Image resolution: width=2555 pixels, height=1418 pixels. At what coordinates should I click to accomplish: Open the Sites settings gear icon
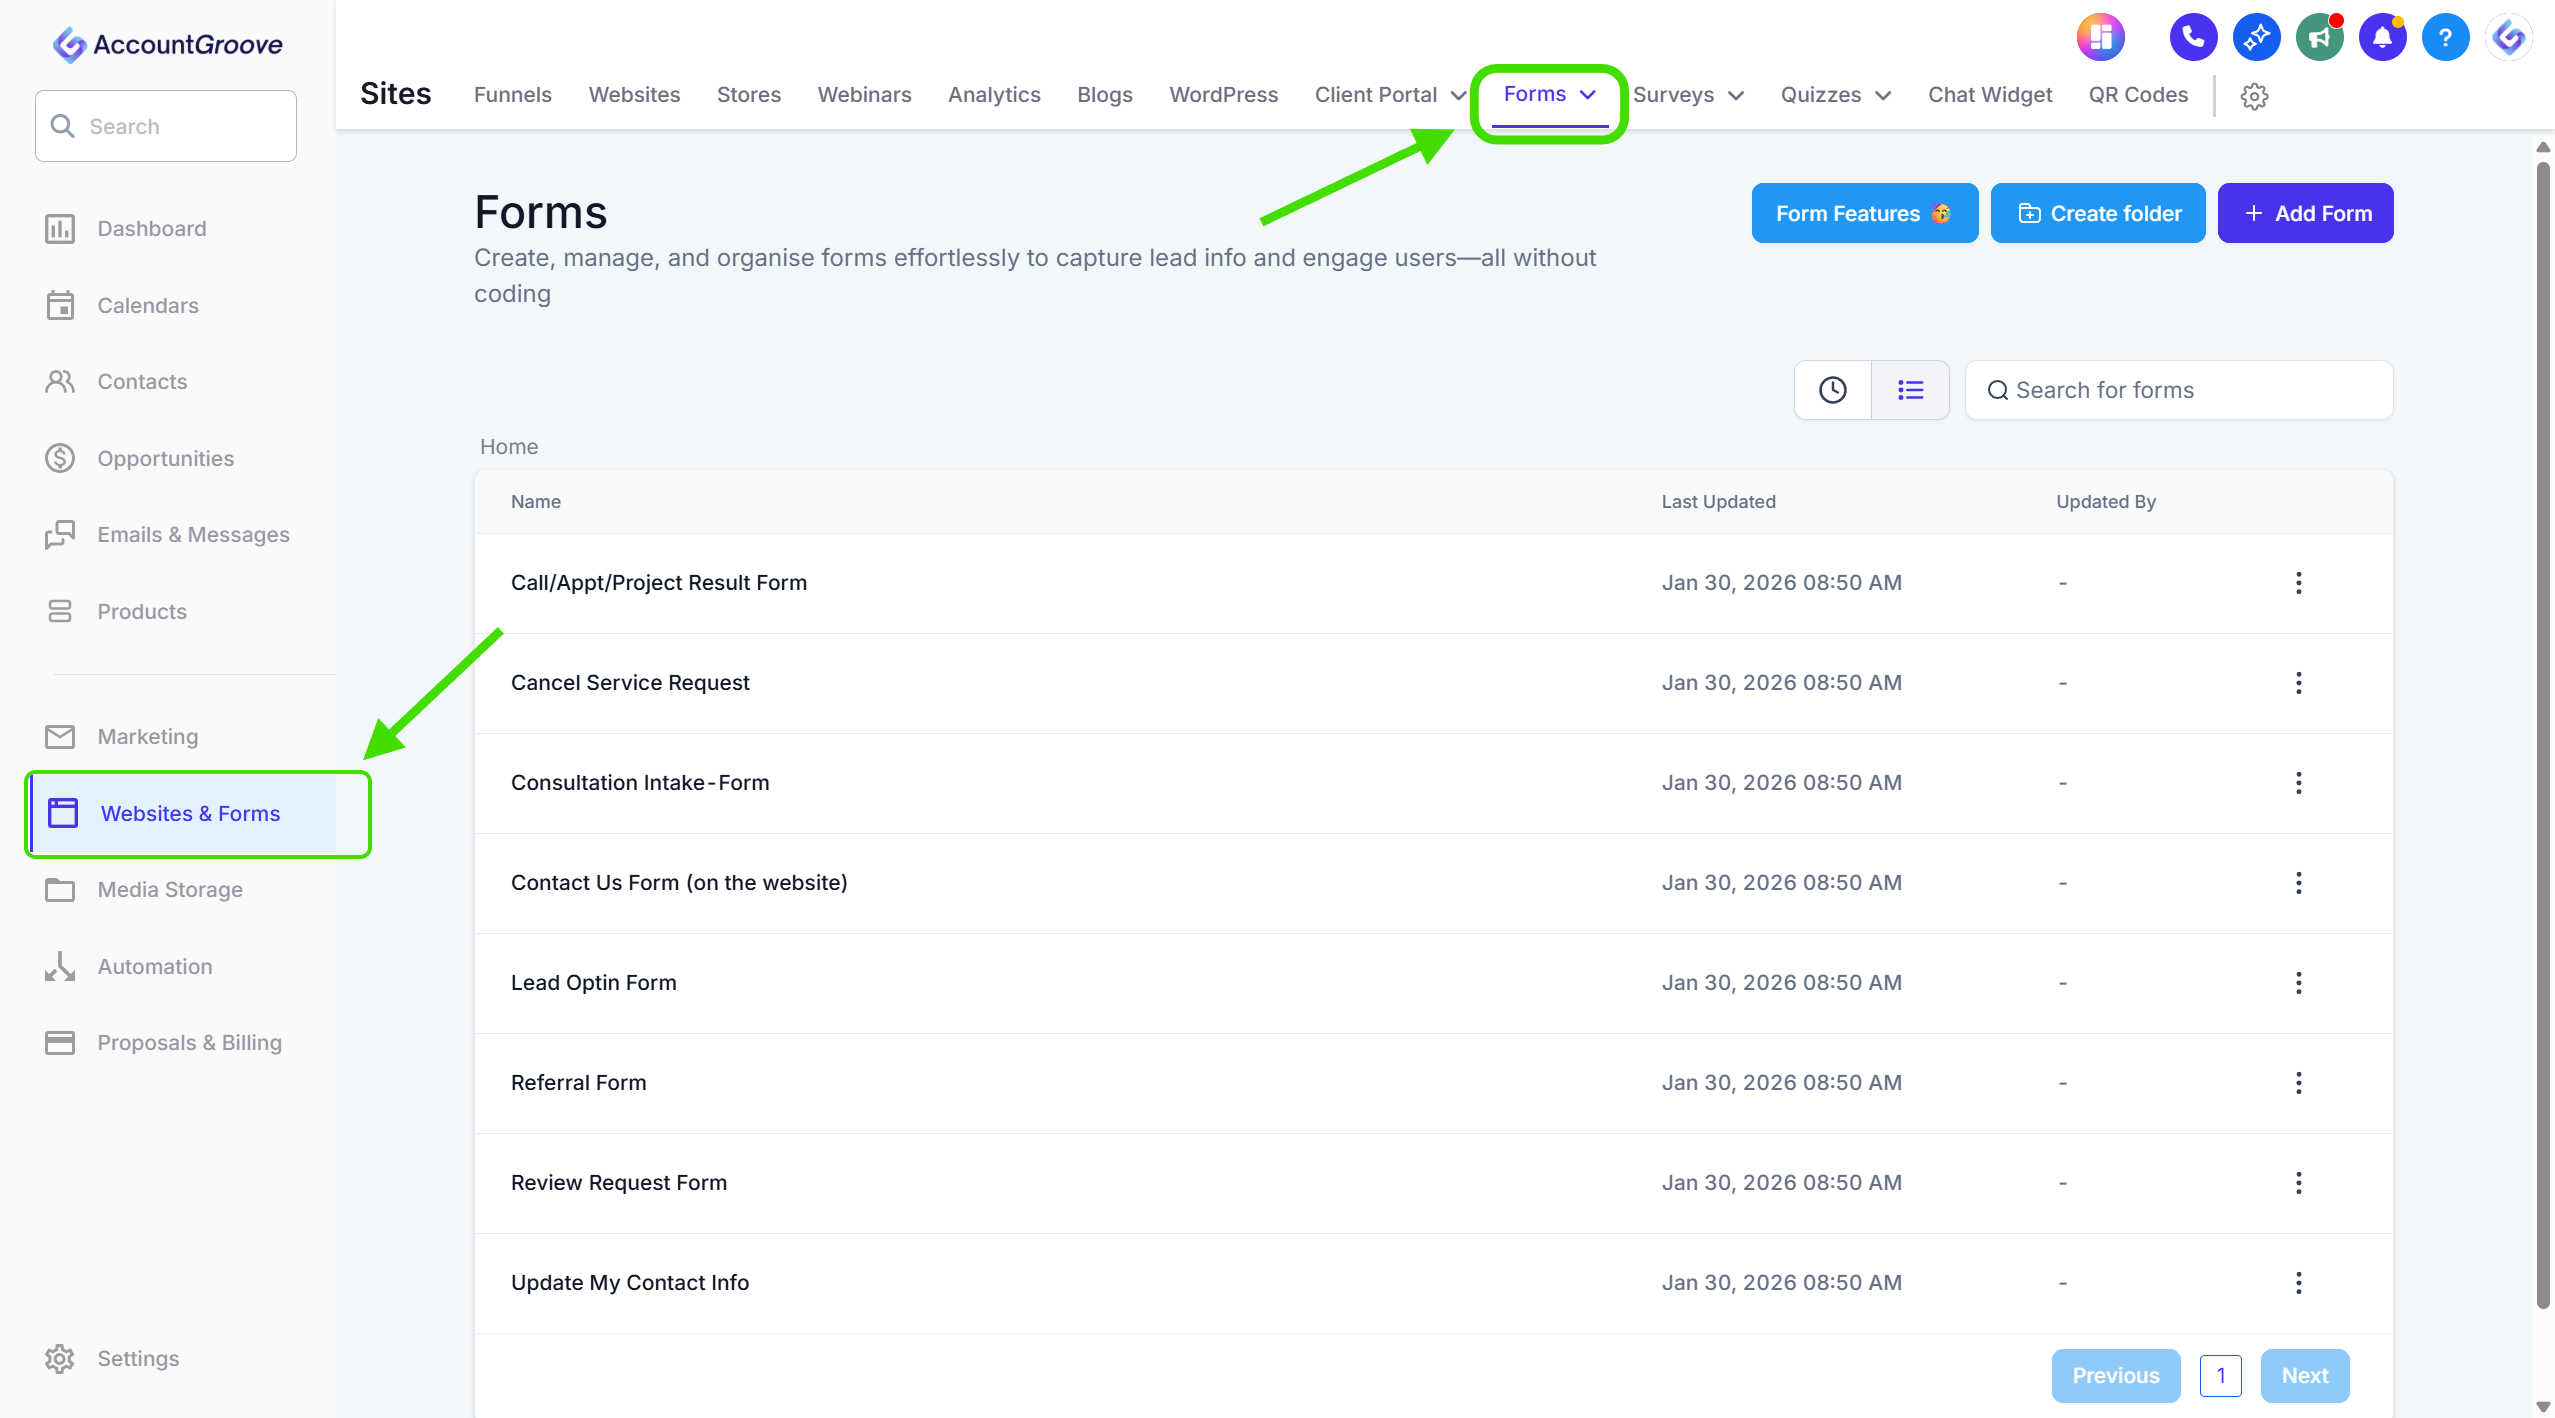2254,96
